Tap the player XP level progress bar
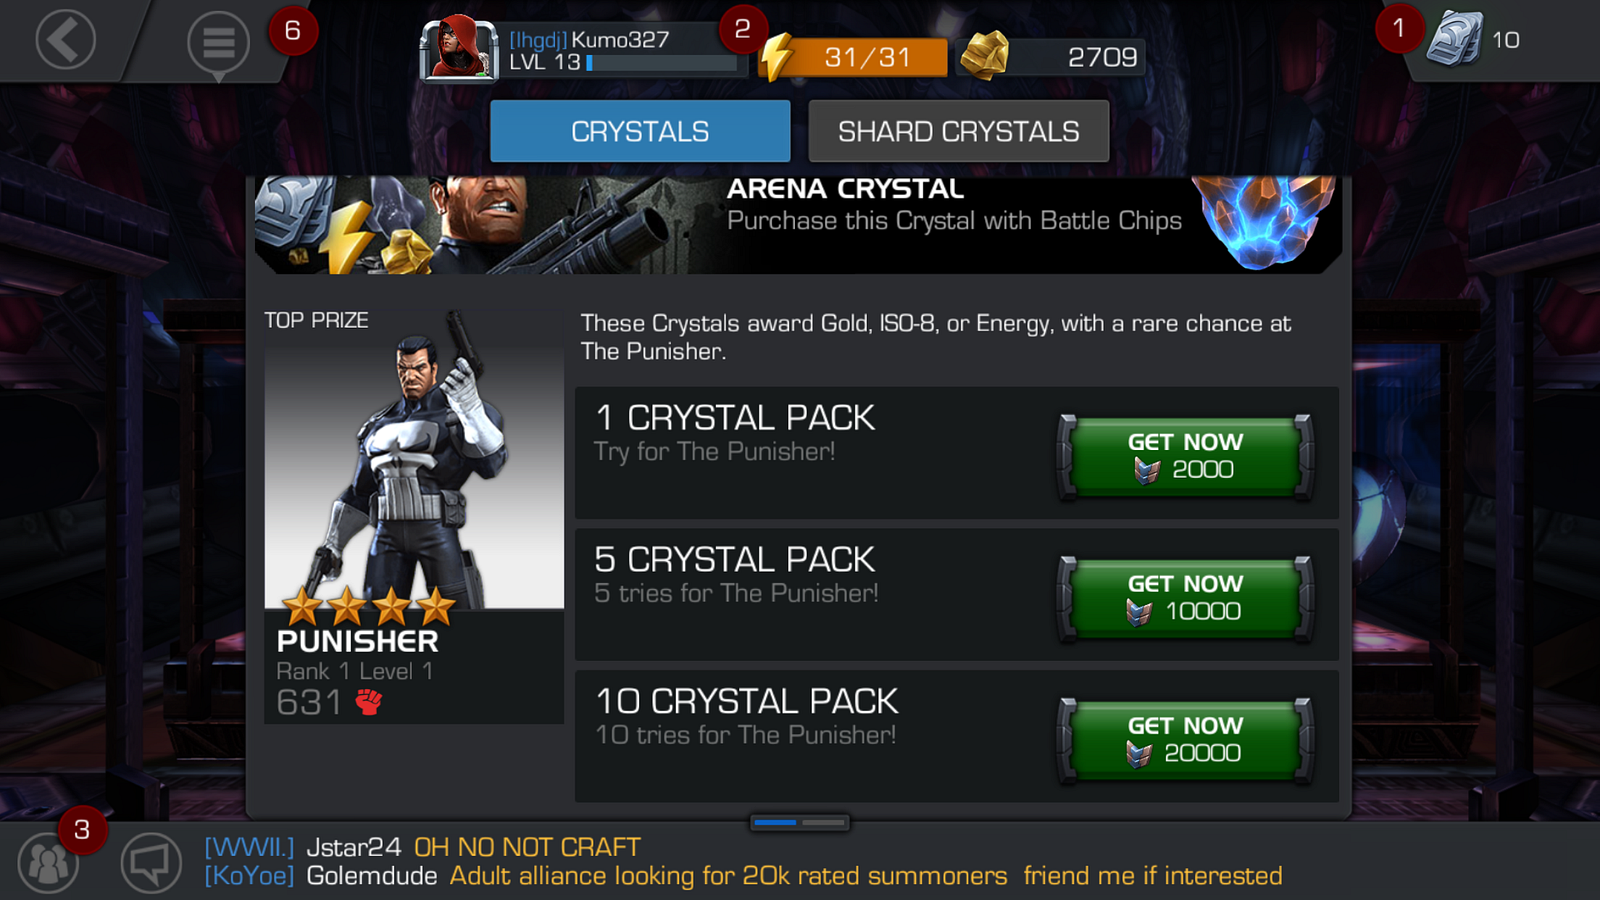This screenshot has height=900, width=1600. (663, 62)
